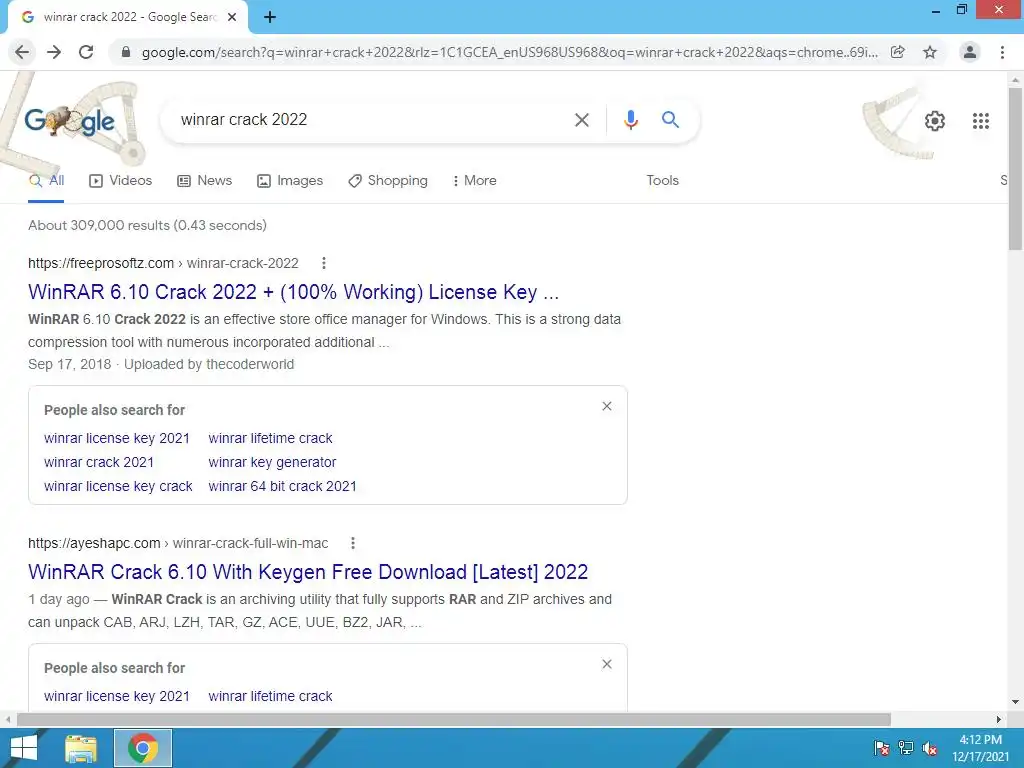Select the All results tab
Image resolution: width=1024 pixels, height=768 pixels.
[x=46, y=181]
